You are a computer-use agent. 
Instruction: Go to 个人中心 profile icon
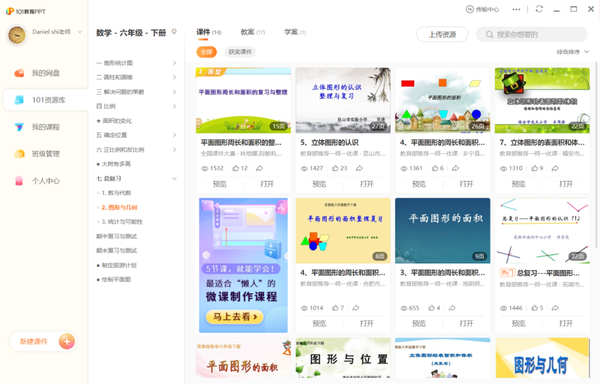(x=19, y=181)
